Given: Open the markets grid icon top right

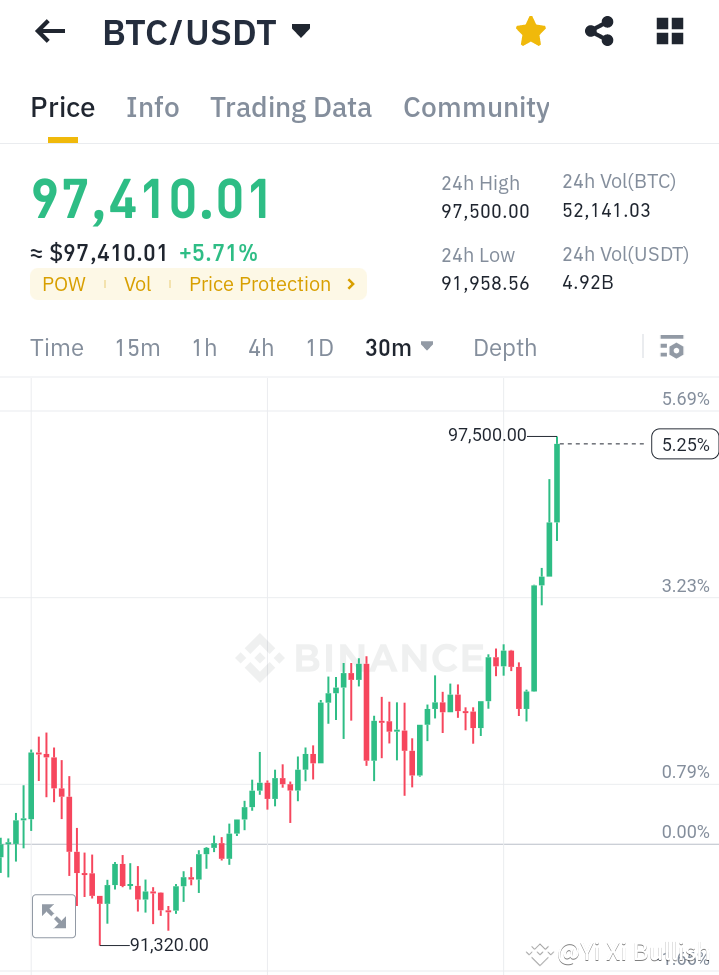Looking at the screenshot, I should pos(669,31).
